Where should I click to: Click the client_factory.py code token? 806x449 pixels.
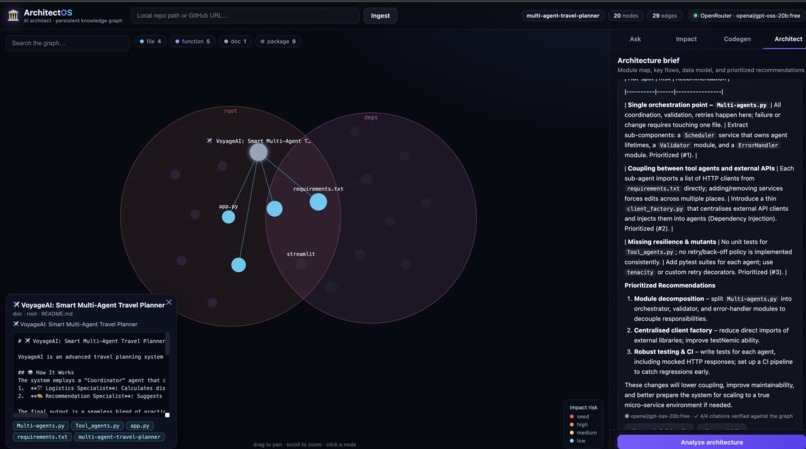654,209
